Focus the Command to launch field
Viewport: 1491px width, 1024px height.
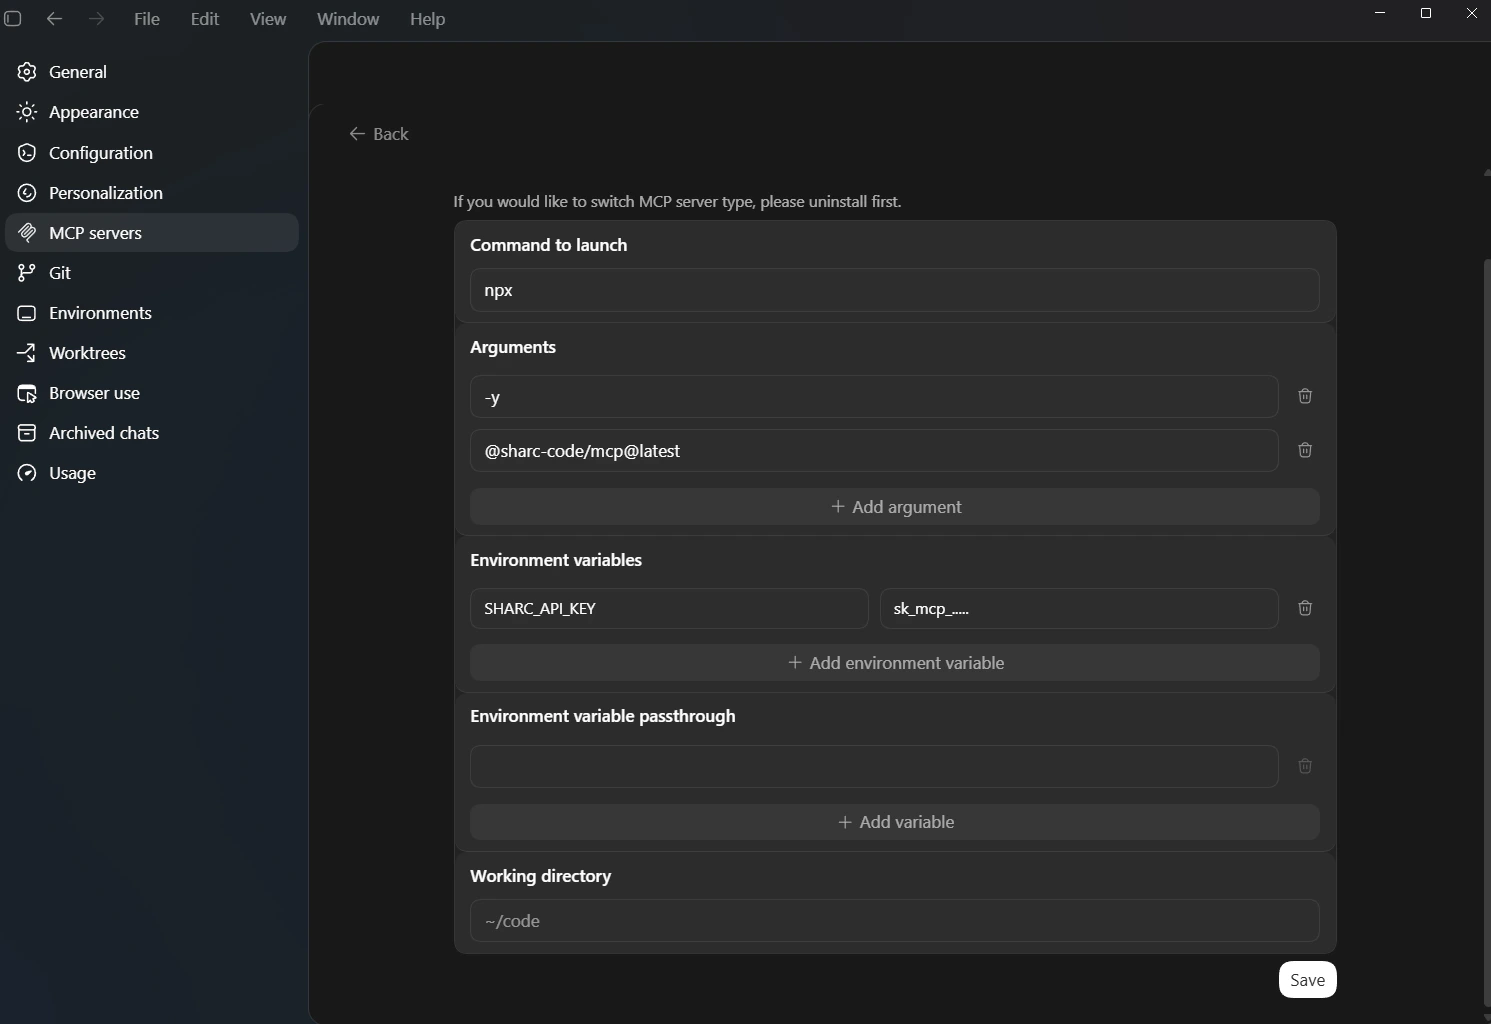click(895, 290)
